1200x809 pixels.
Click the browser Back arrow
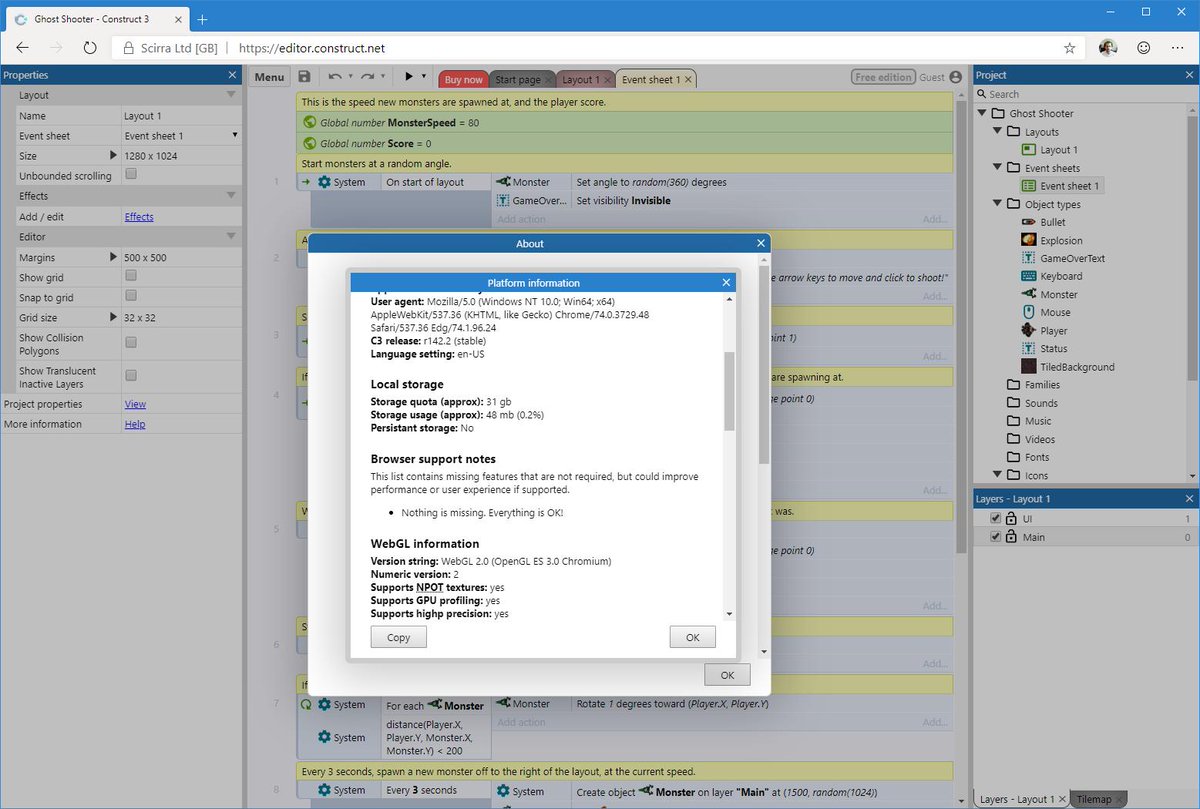pos(23,47)
